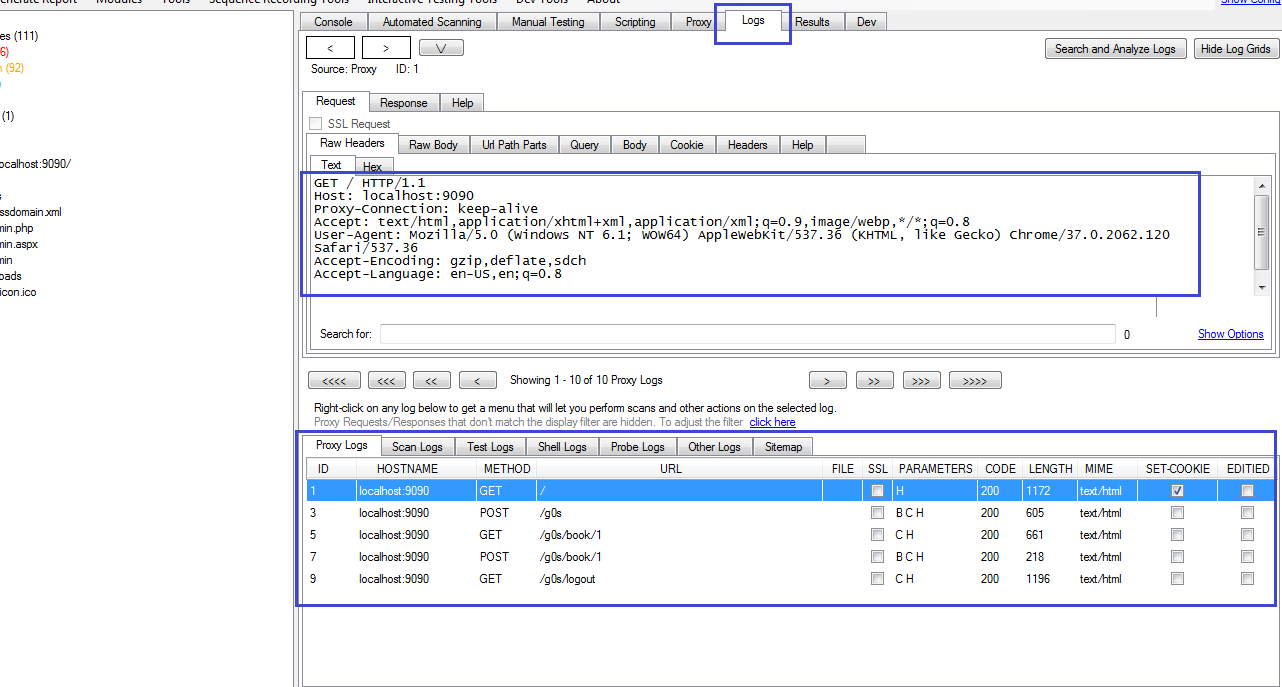Click the next log arrow above Source: Proxy
The width and height of the screenshot is (1282, 687).
point(386,46)
